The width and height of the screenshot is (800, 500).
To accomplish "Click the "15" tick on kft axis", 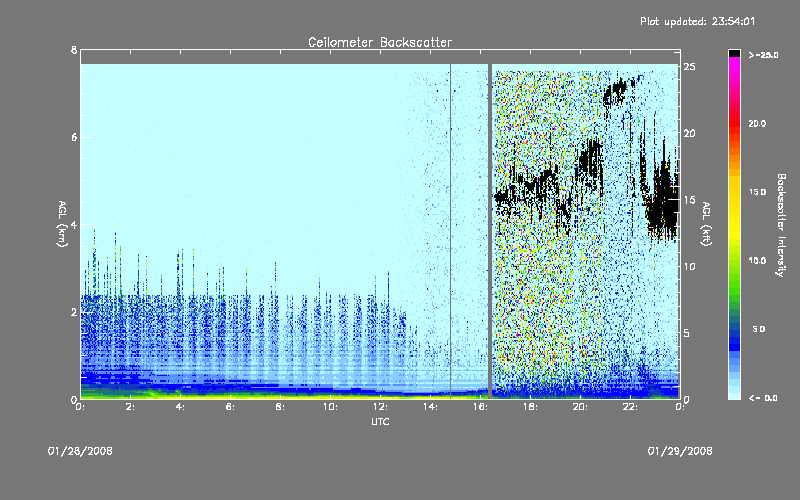I will [690, 200].
